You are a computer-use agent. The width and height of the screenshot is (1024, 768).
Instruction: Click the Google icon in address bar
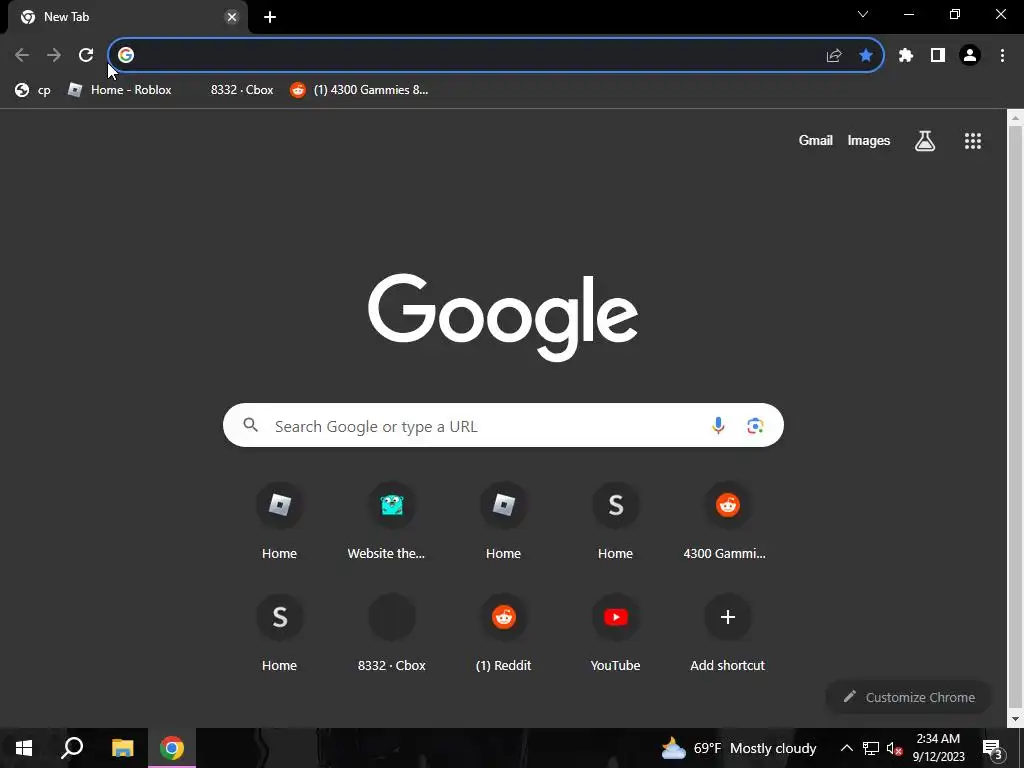tap(126, 55)
